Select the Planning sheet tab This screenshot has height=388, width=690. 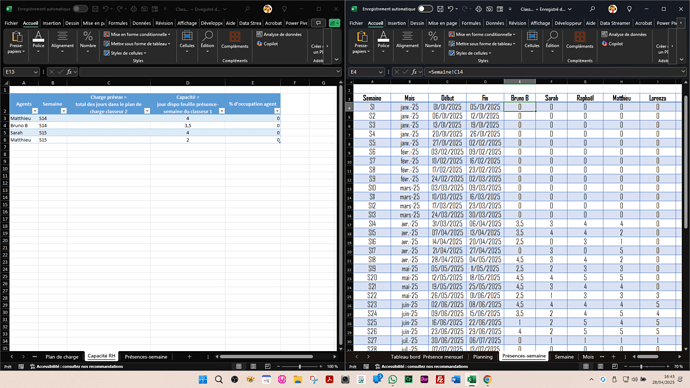[482, 357]
